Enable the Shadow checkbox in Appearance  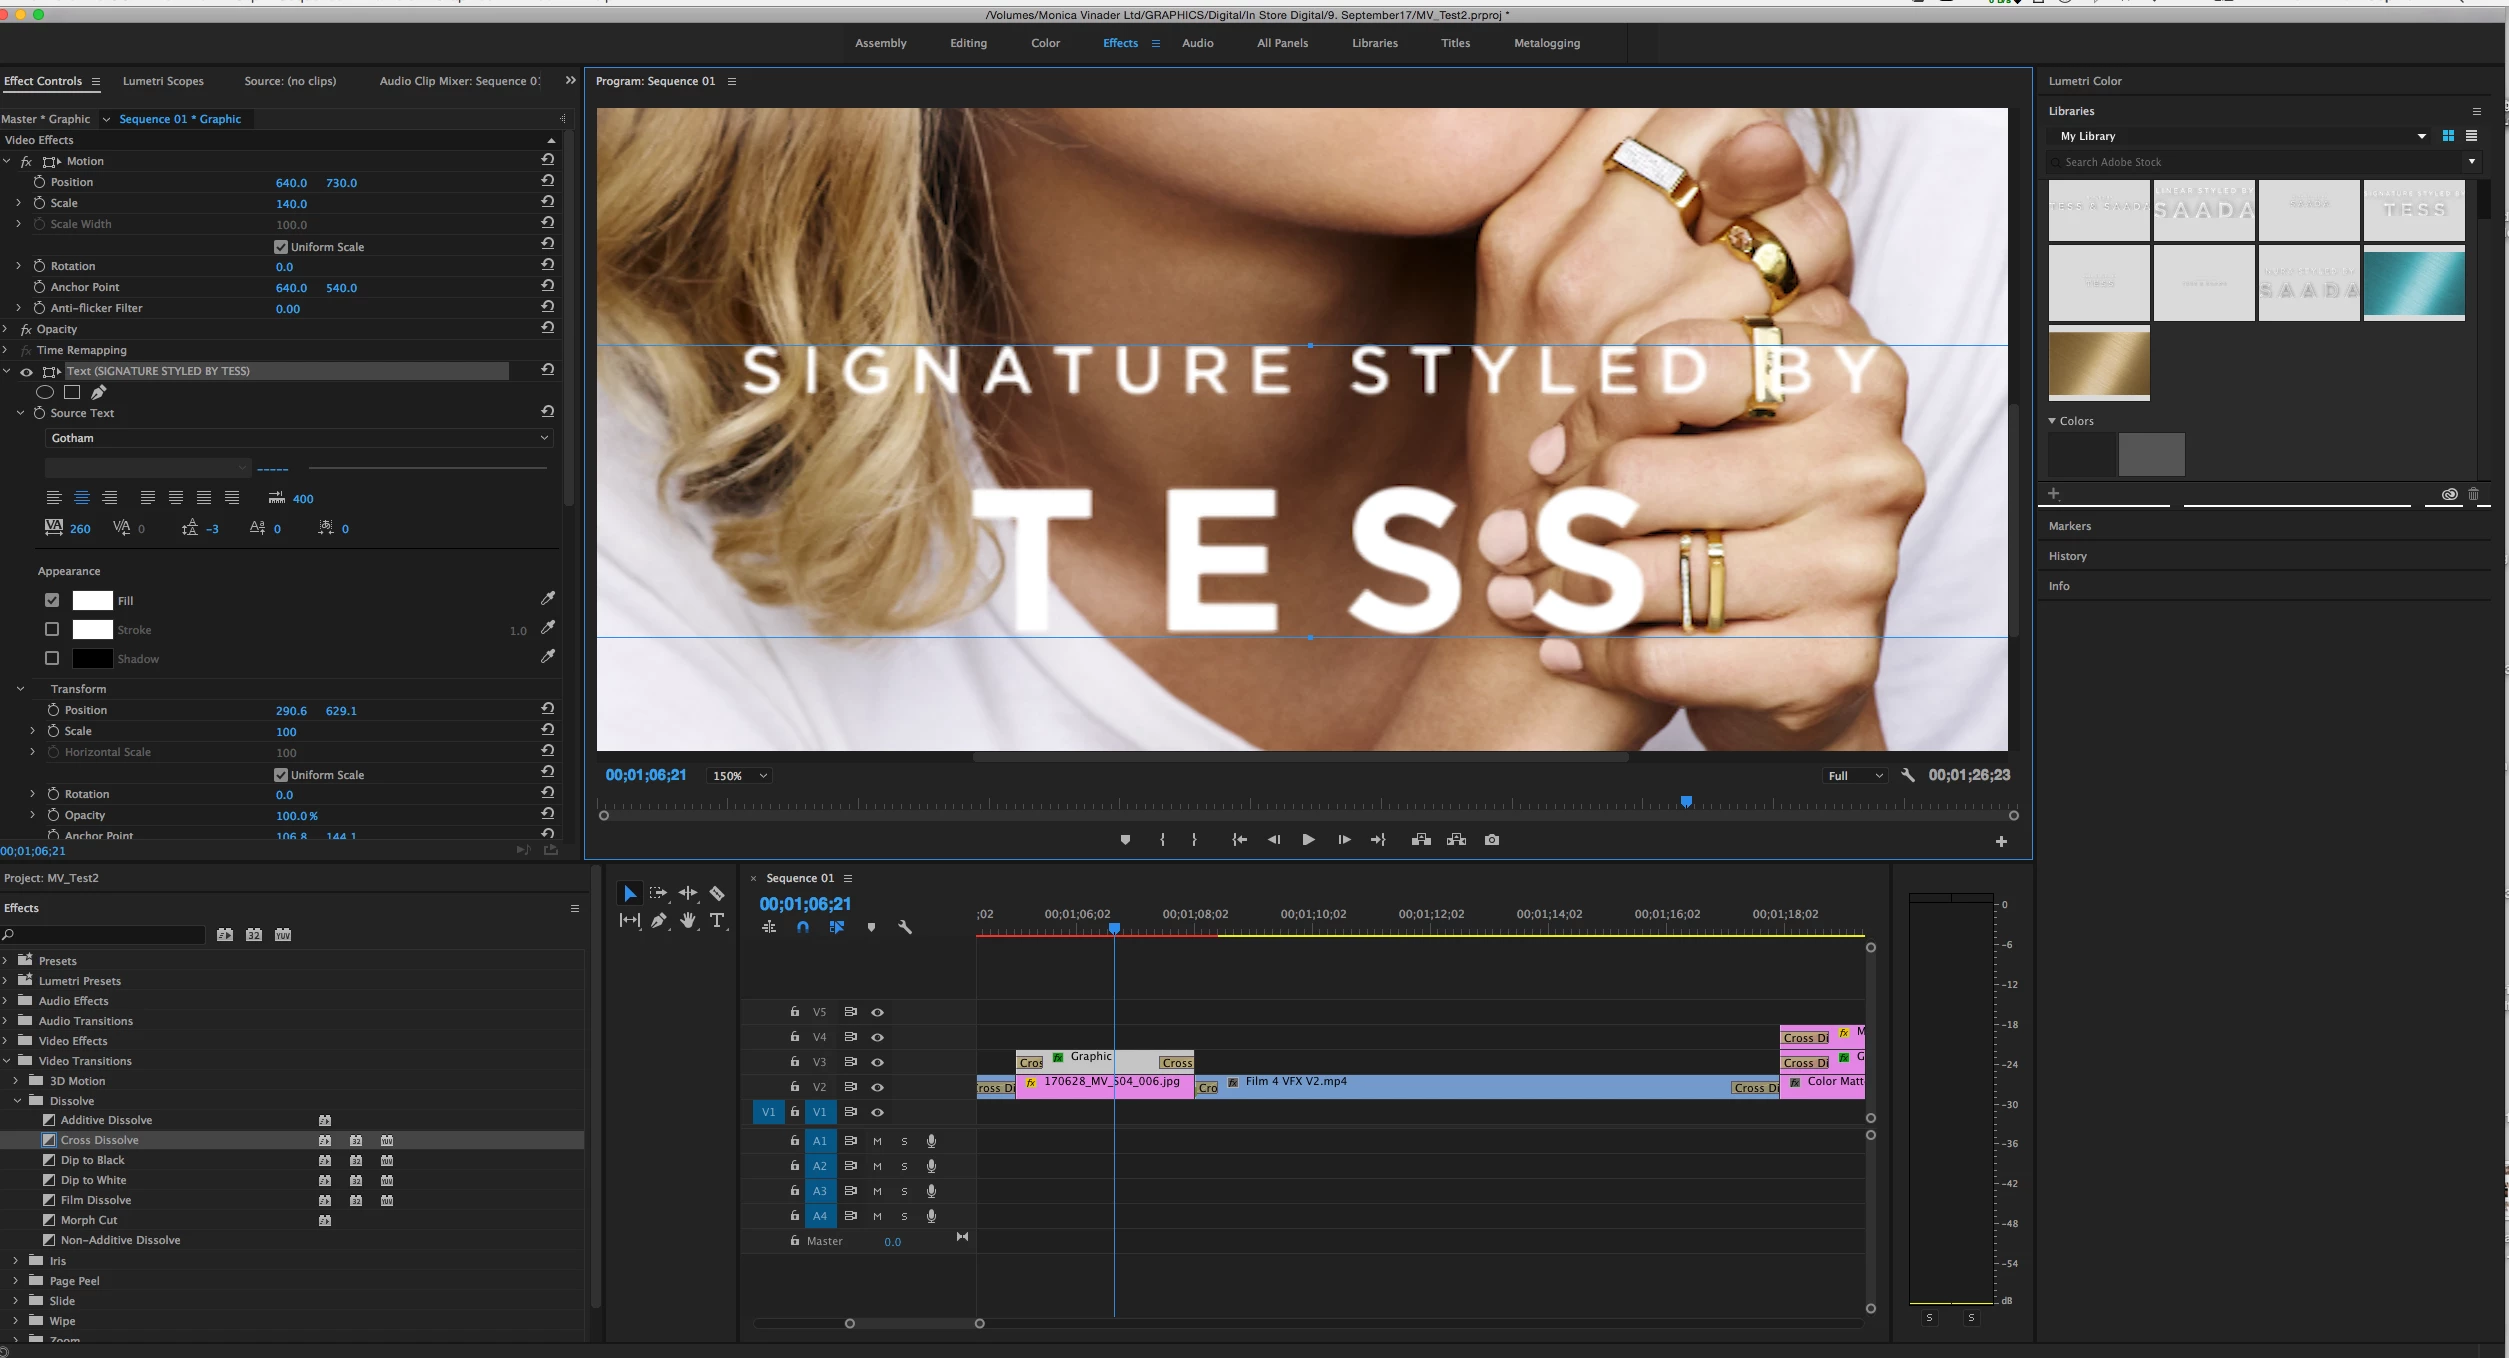coord(52,658)
